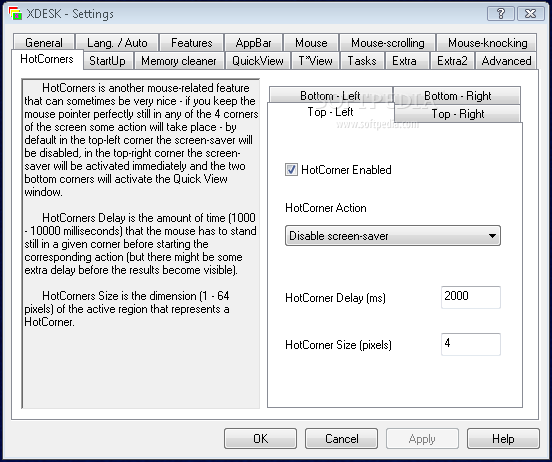Open the HotCorner Action dropdown

[393, 236]
